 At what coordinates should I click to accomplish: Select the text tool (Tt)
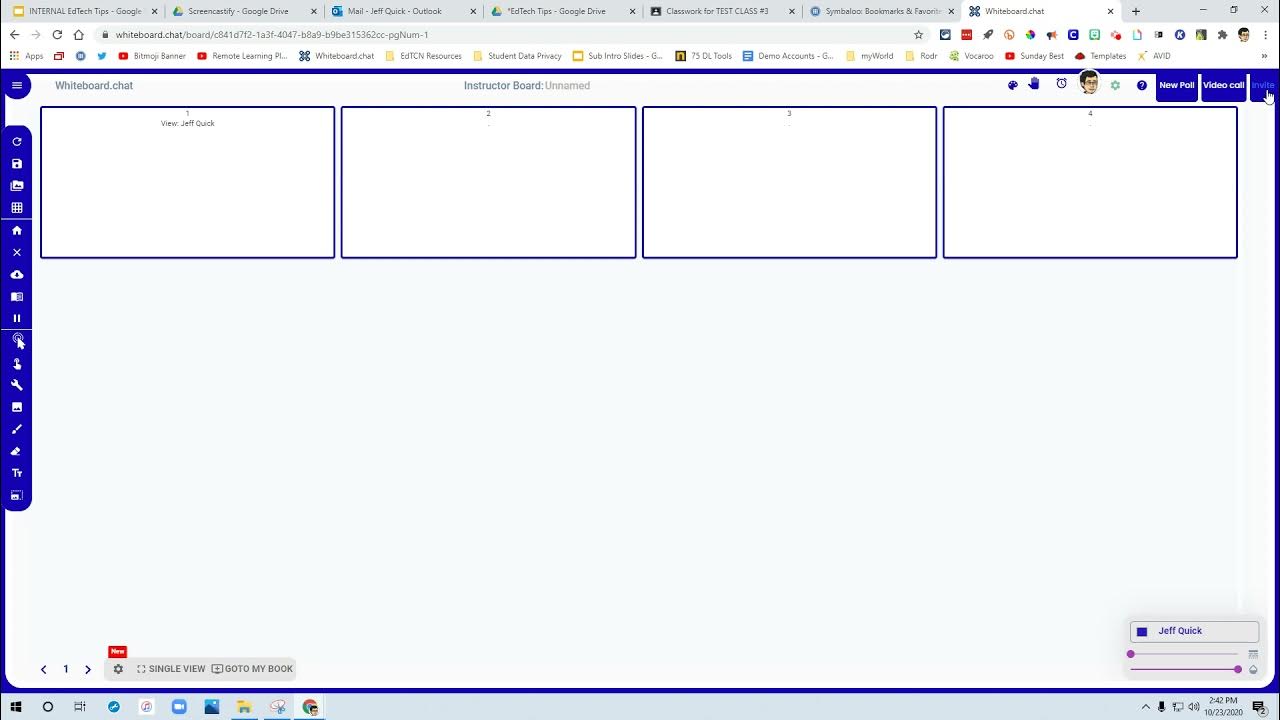tap(16, 473)
